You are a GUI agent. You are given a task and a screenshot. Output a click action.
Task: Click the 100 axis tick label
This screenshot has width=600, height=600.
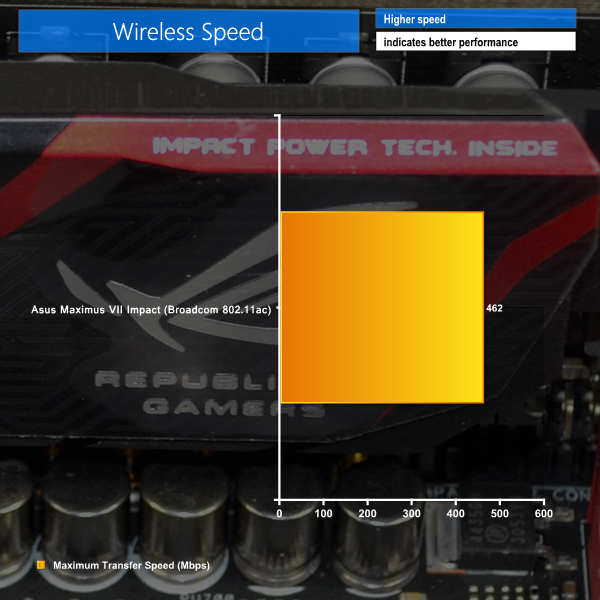(323, 514)
